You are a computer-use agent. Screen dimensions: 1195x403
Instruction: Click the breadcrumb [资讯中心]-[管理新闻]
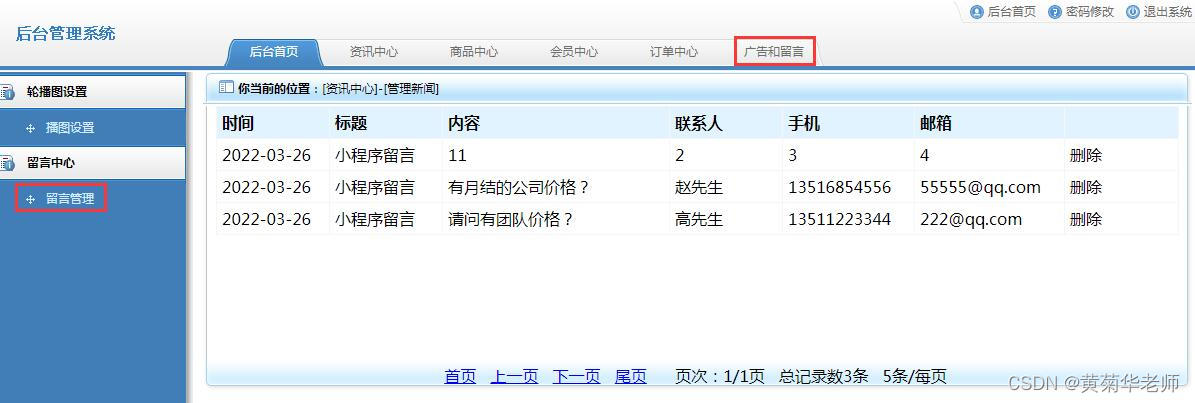(x=380, y=88)
